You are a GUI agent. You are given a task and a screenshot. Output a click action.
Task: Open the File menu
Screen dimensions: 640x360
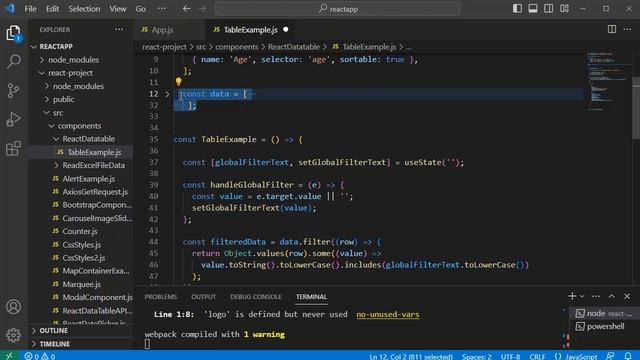[x=30, y=9]
